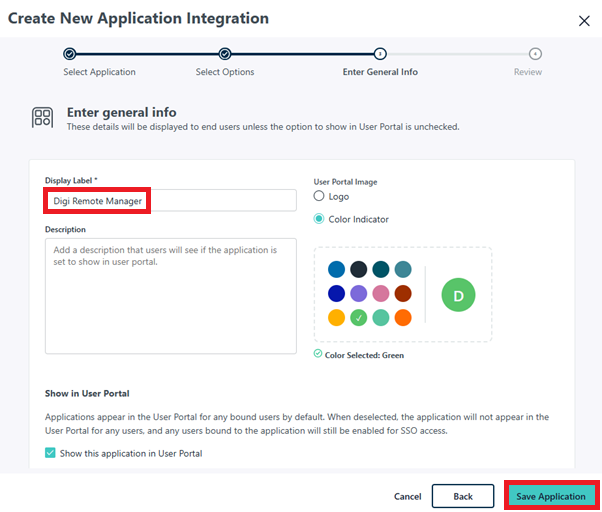Click into the Description text area
Image resolution: width=602 pixels, height=512 pixels.
[x=170, y=295]
